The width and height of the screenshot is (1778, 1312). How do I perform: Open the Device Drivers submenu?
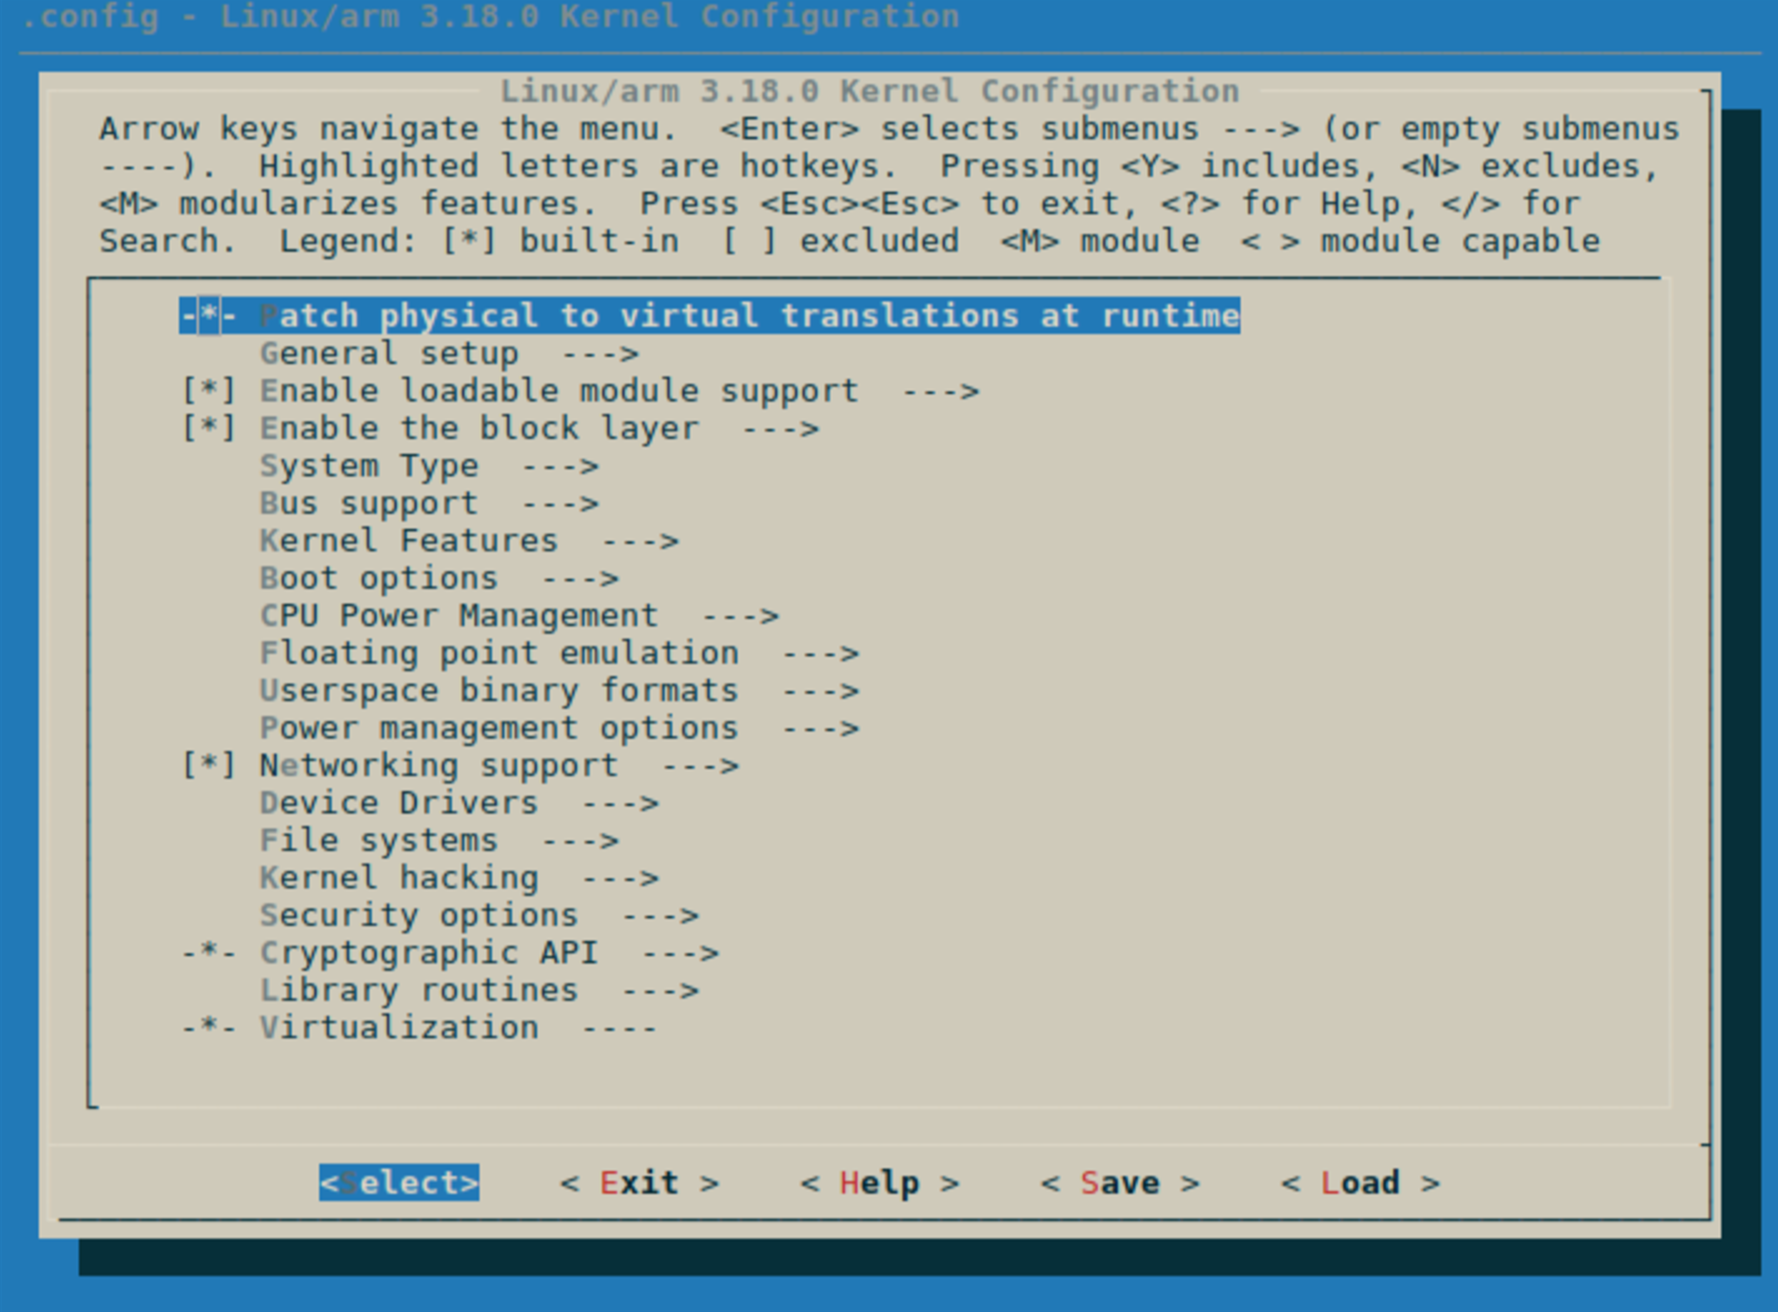tap(459, 804)
